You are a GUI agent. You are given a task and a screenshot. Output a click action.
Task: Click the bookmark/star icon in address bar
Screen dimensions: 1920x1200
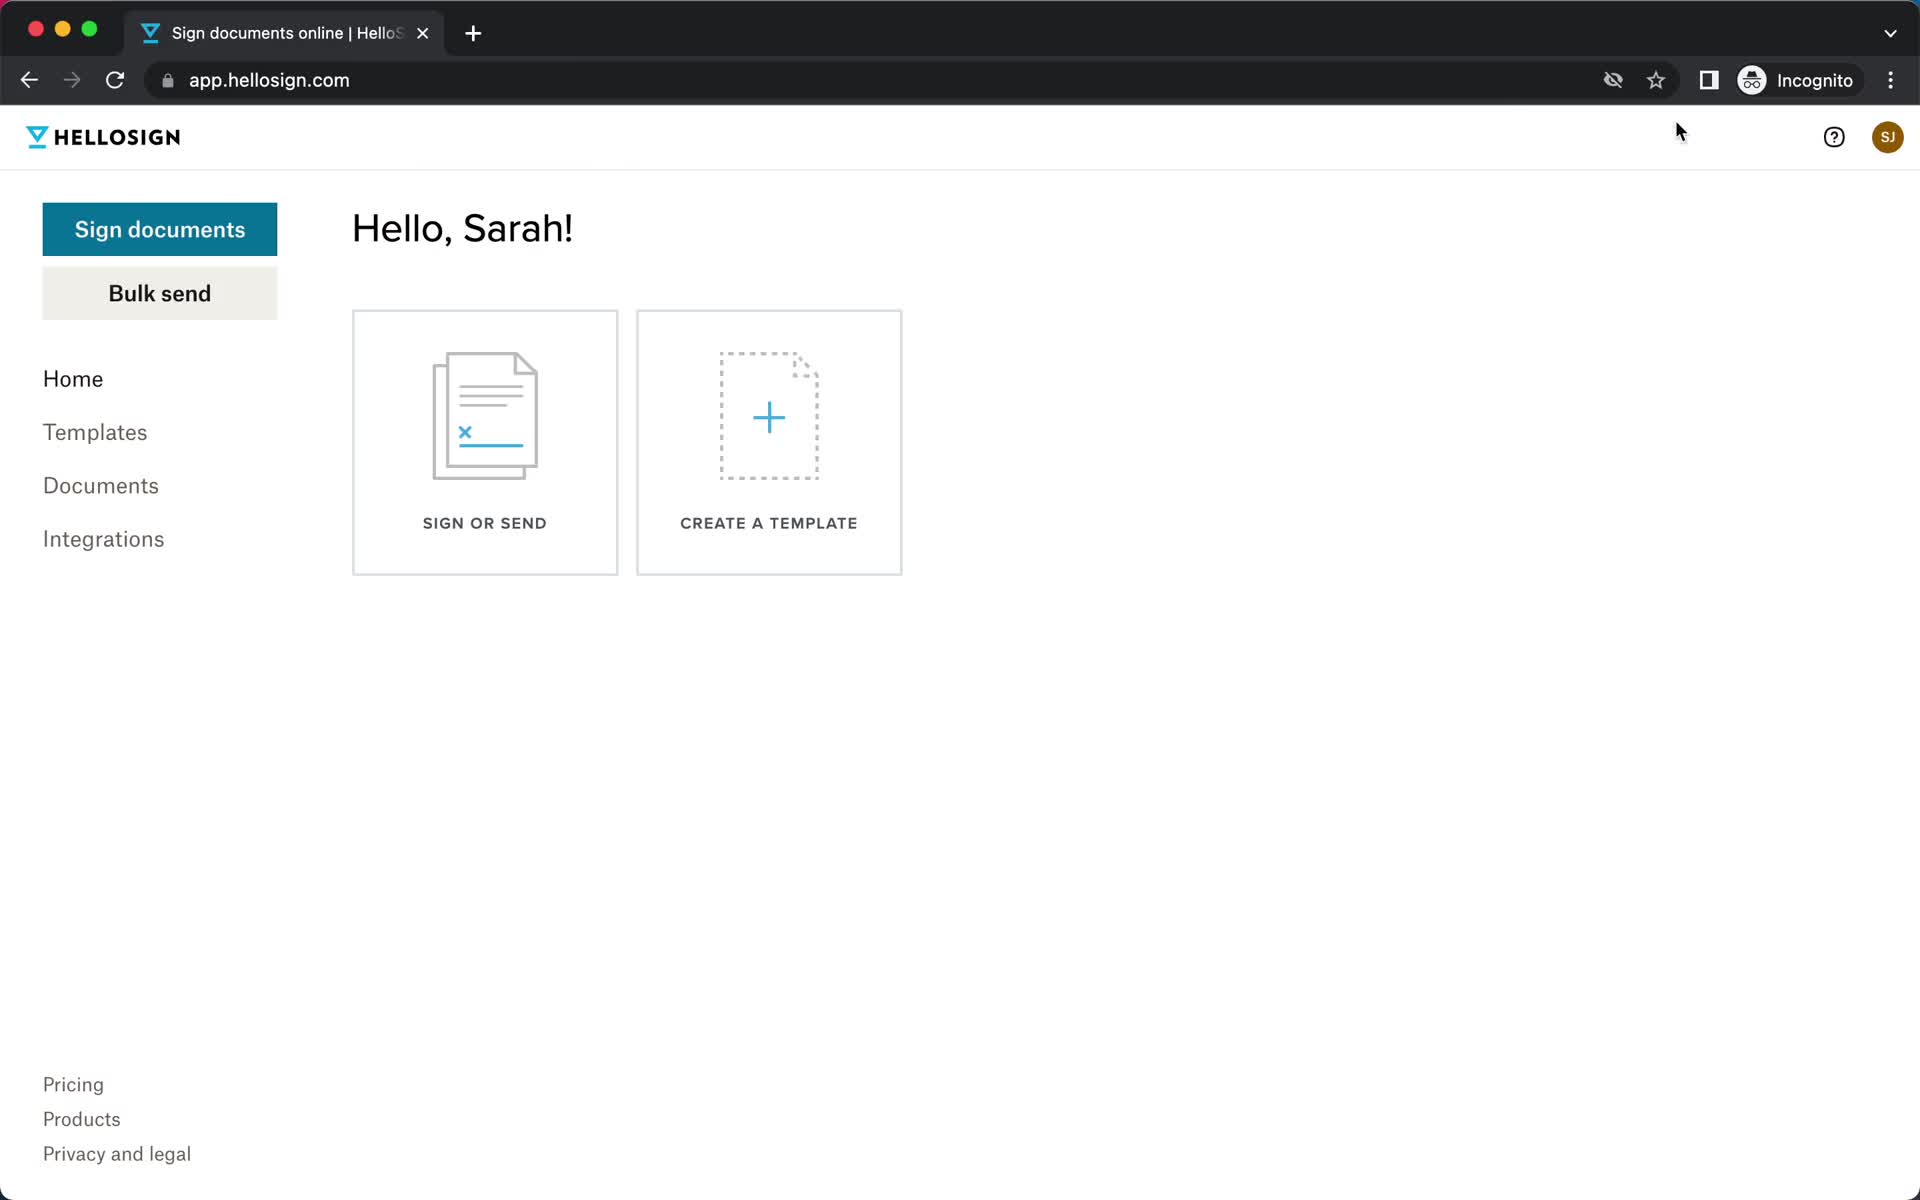pyautogui.click(x=1655, y=79)
